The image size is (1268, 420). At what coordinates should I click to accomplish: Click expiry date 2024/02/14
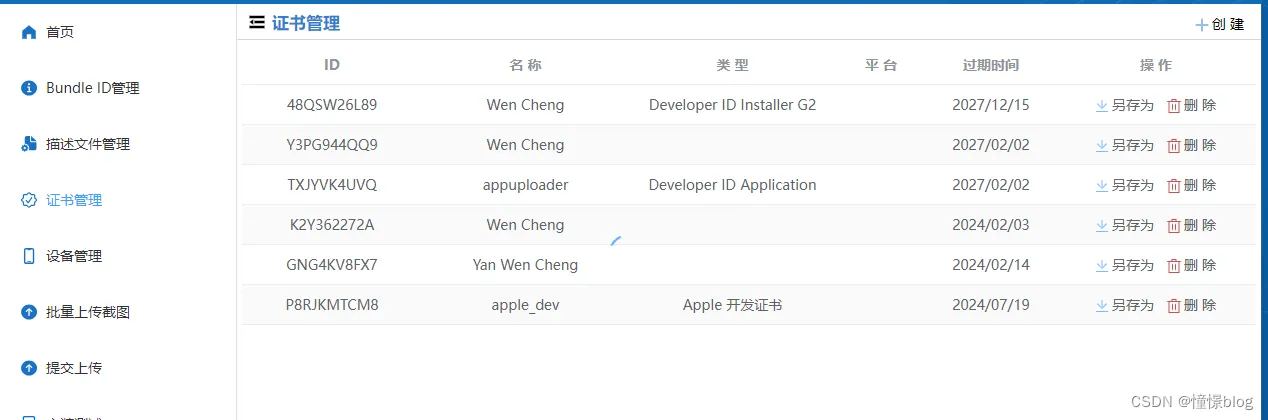(991, 265)
